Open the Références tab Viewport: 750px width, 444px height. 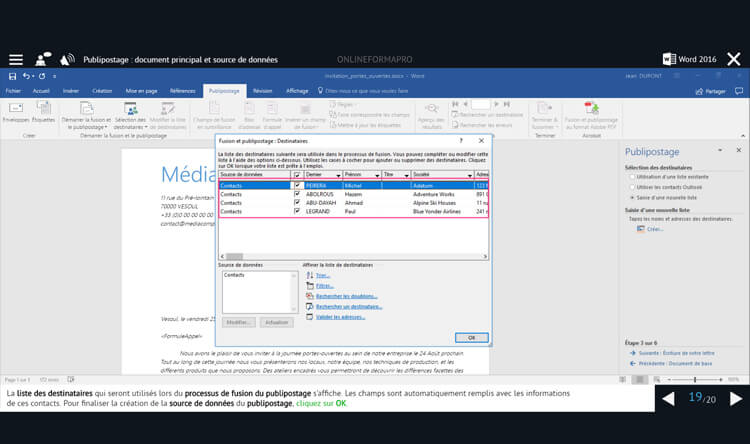point(183,91)
